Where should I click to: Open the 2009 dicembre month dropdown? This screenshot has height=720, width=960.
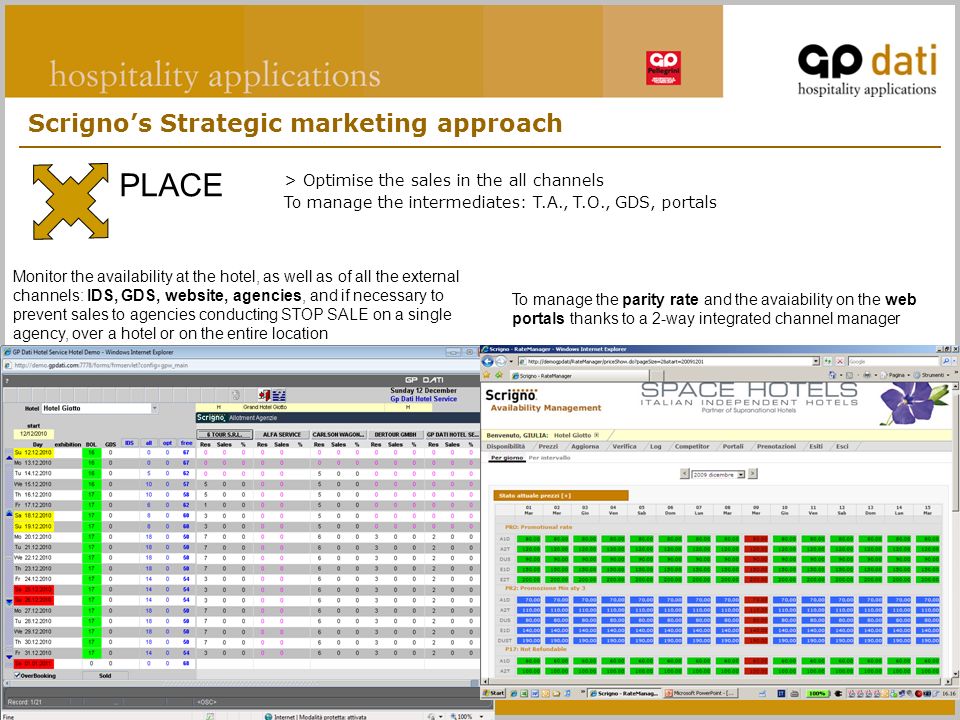pos(741,474)
